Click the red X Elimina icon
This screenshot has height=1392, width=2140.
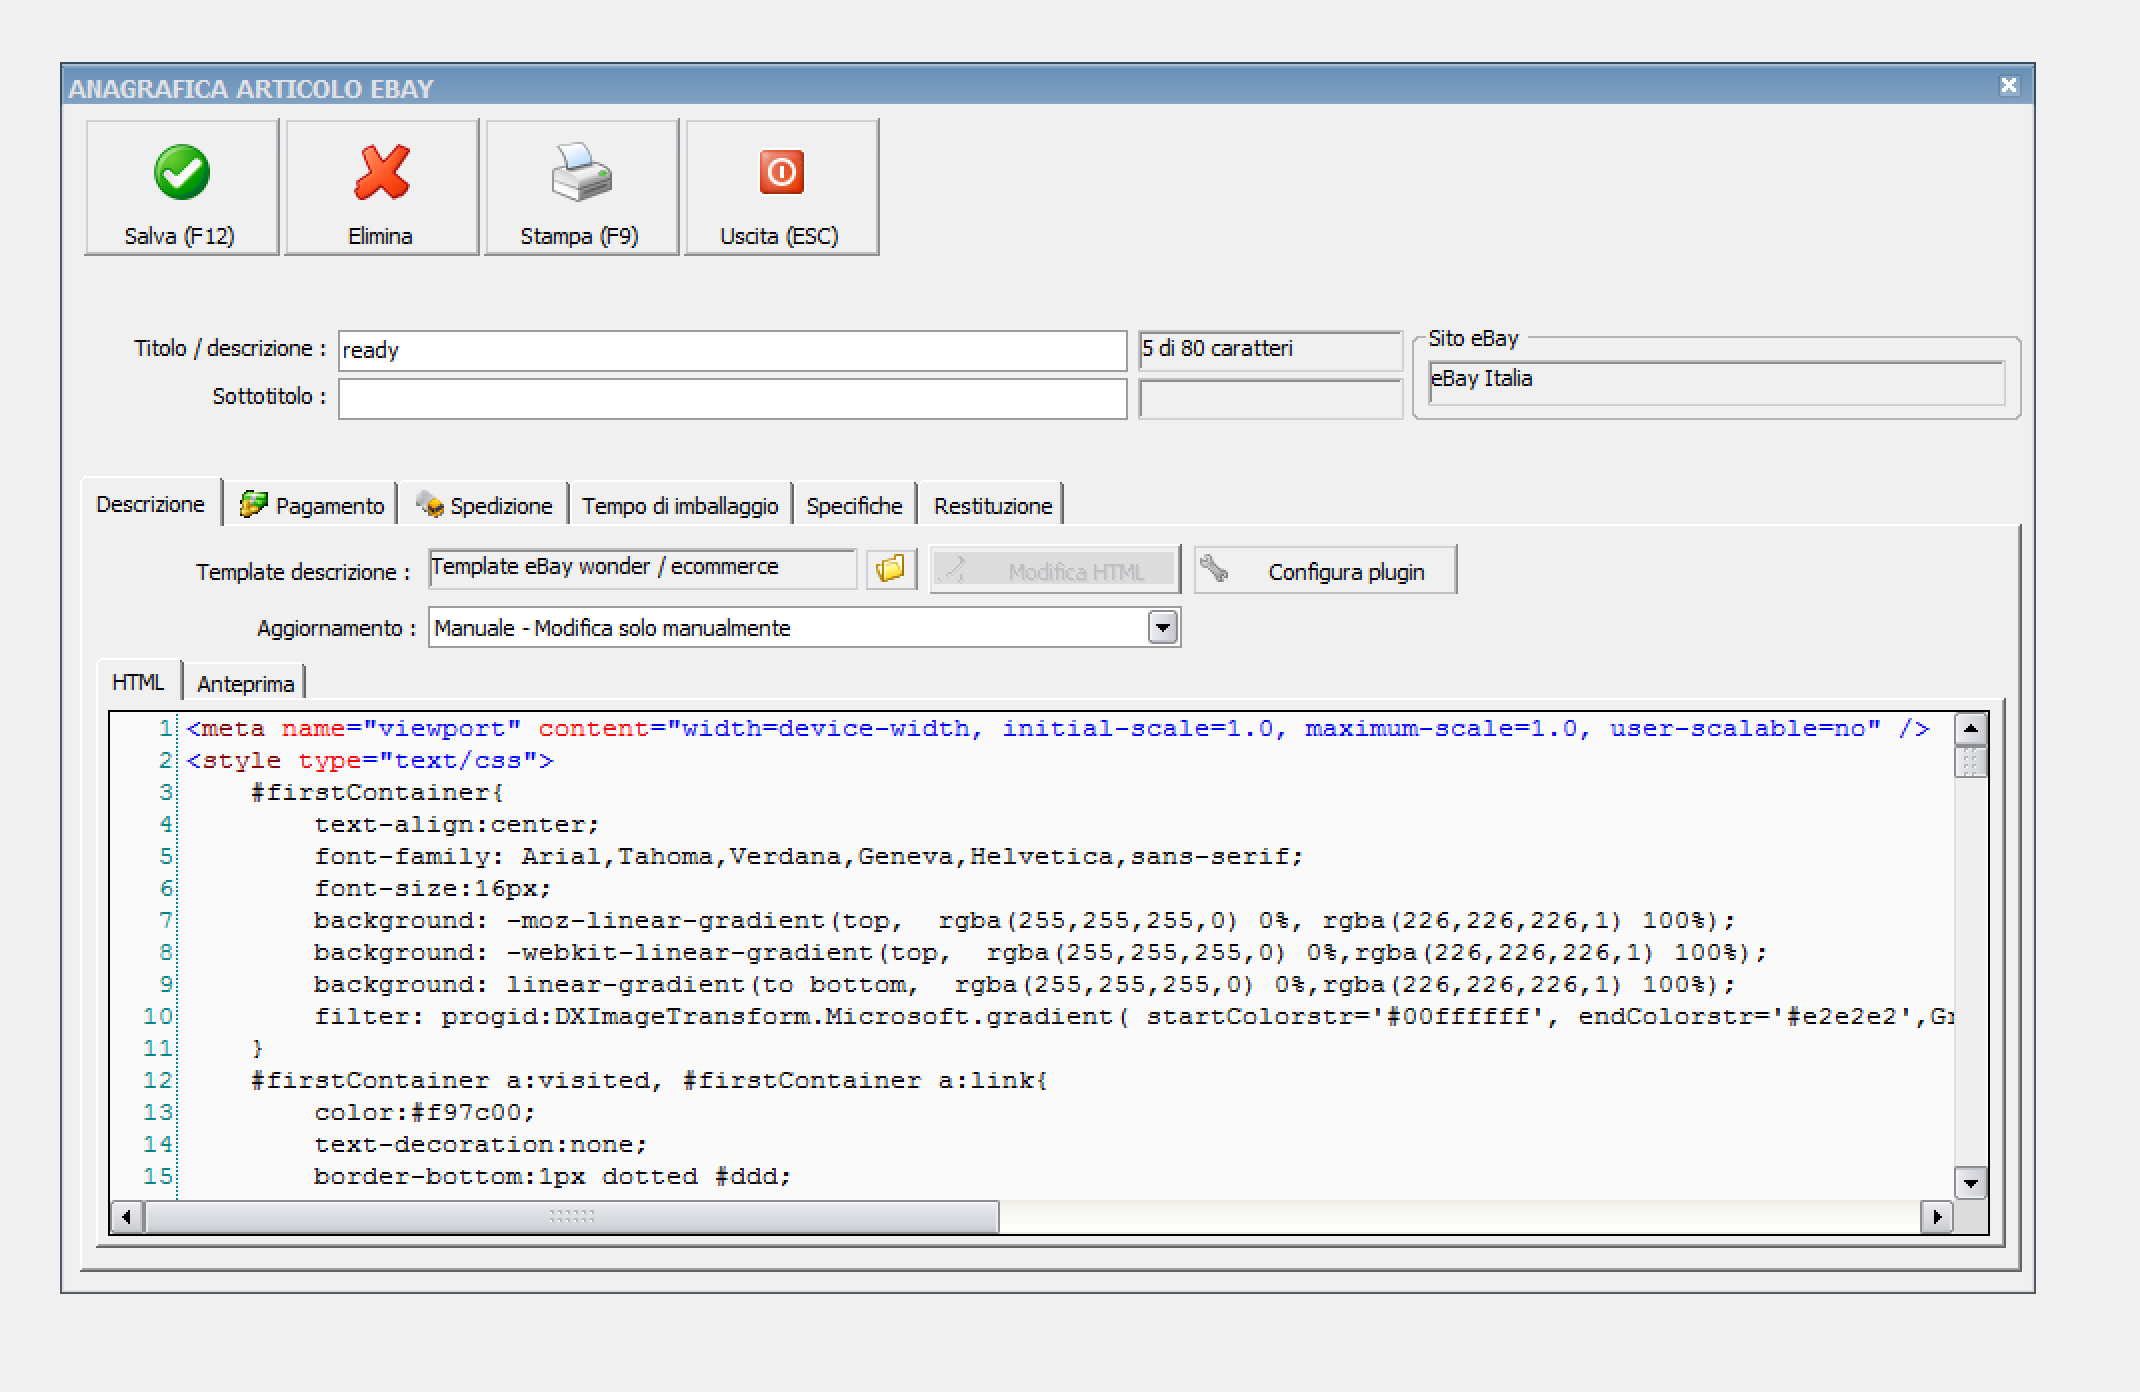click(381, 172)
